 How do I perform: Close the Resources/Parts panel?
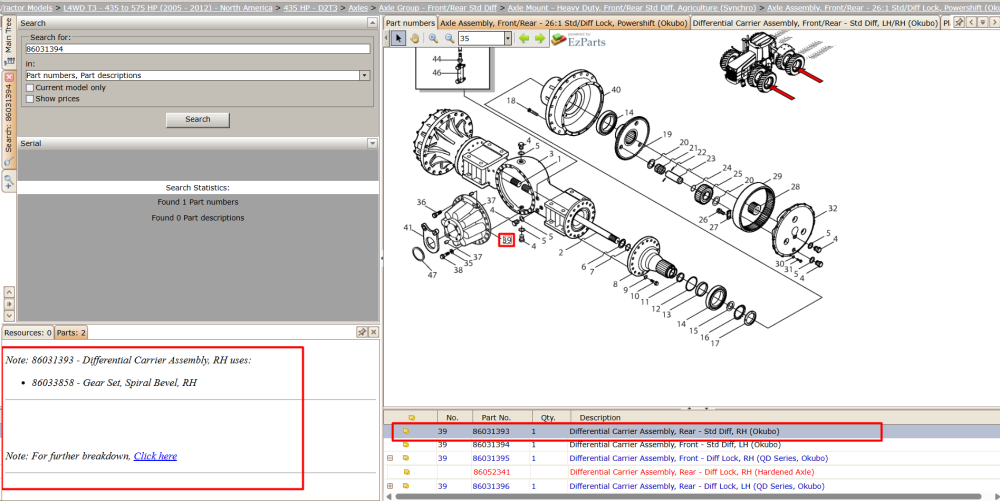click(374, 332)
